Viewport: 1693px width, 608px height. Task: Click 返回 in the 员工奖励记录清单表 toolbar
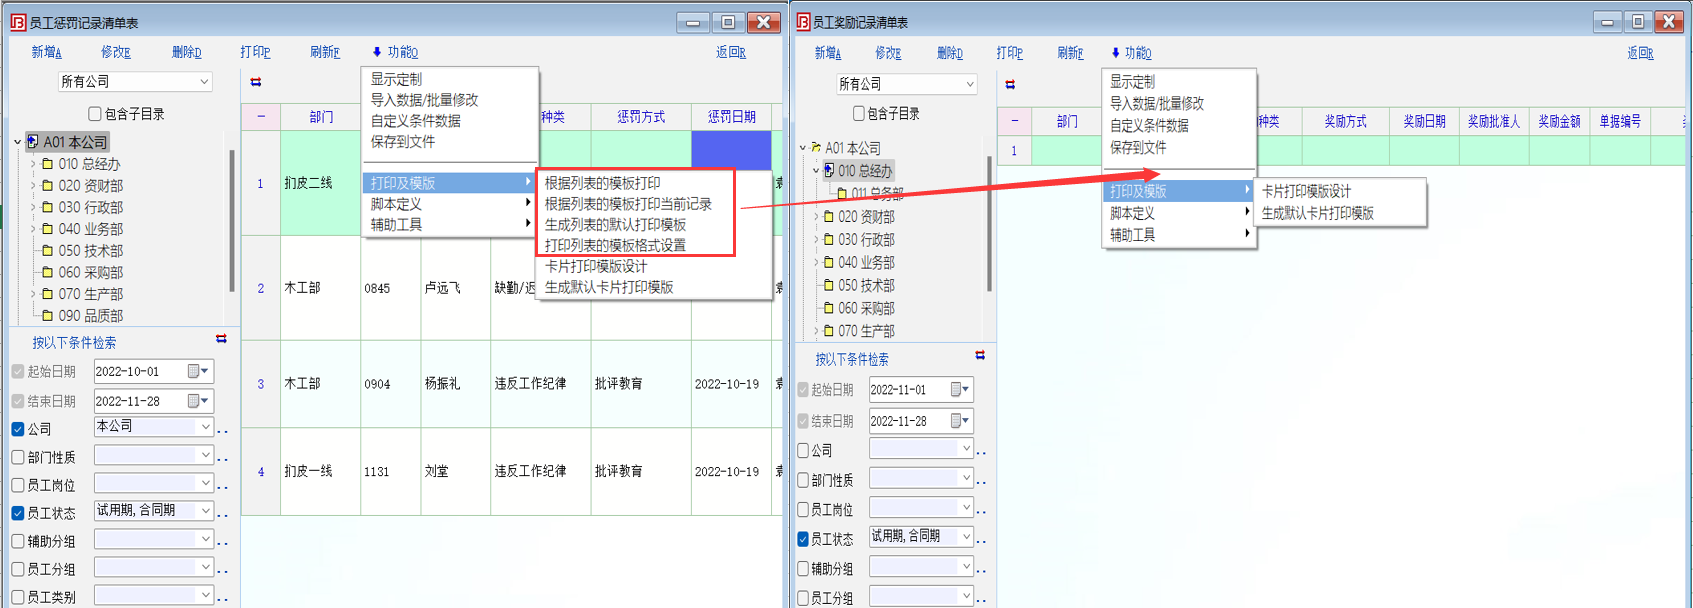pos(1640,53)
